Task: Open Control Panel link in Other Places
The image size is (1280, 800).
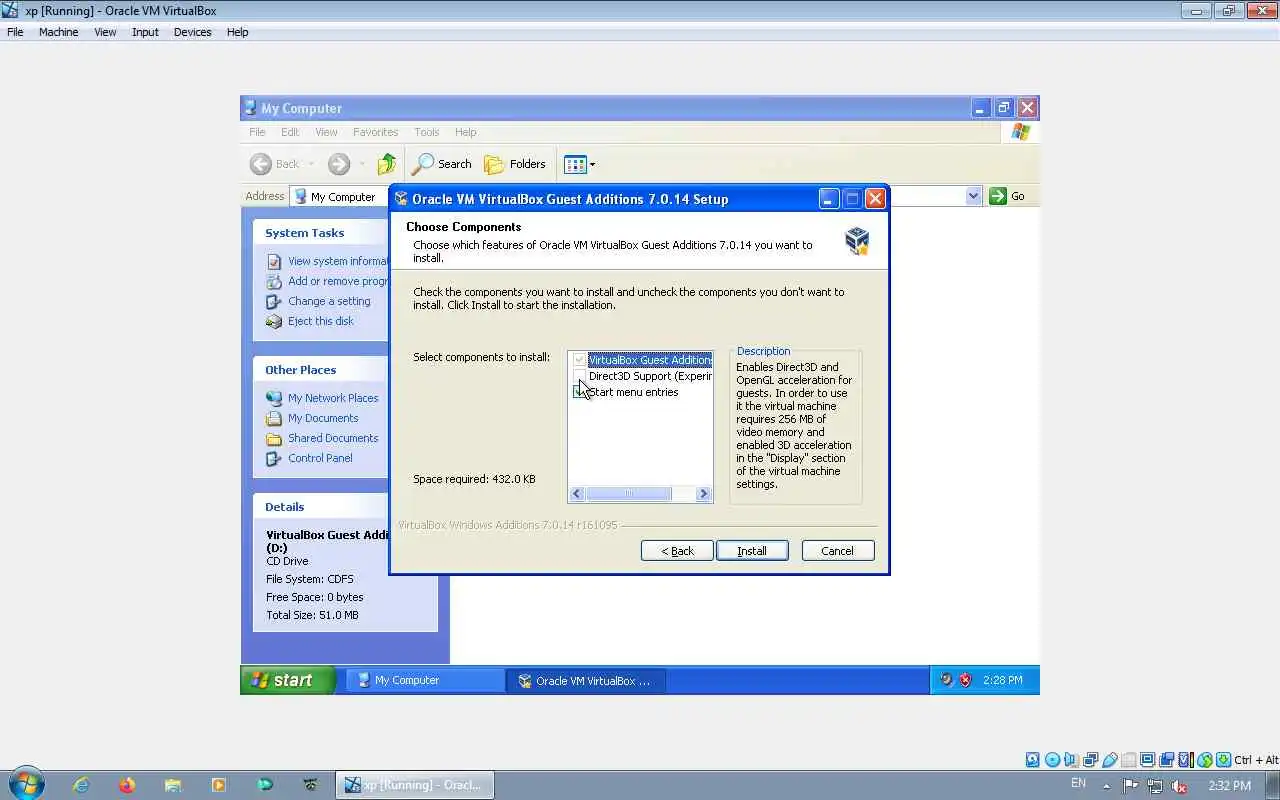Action: pos(320,458)
